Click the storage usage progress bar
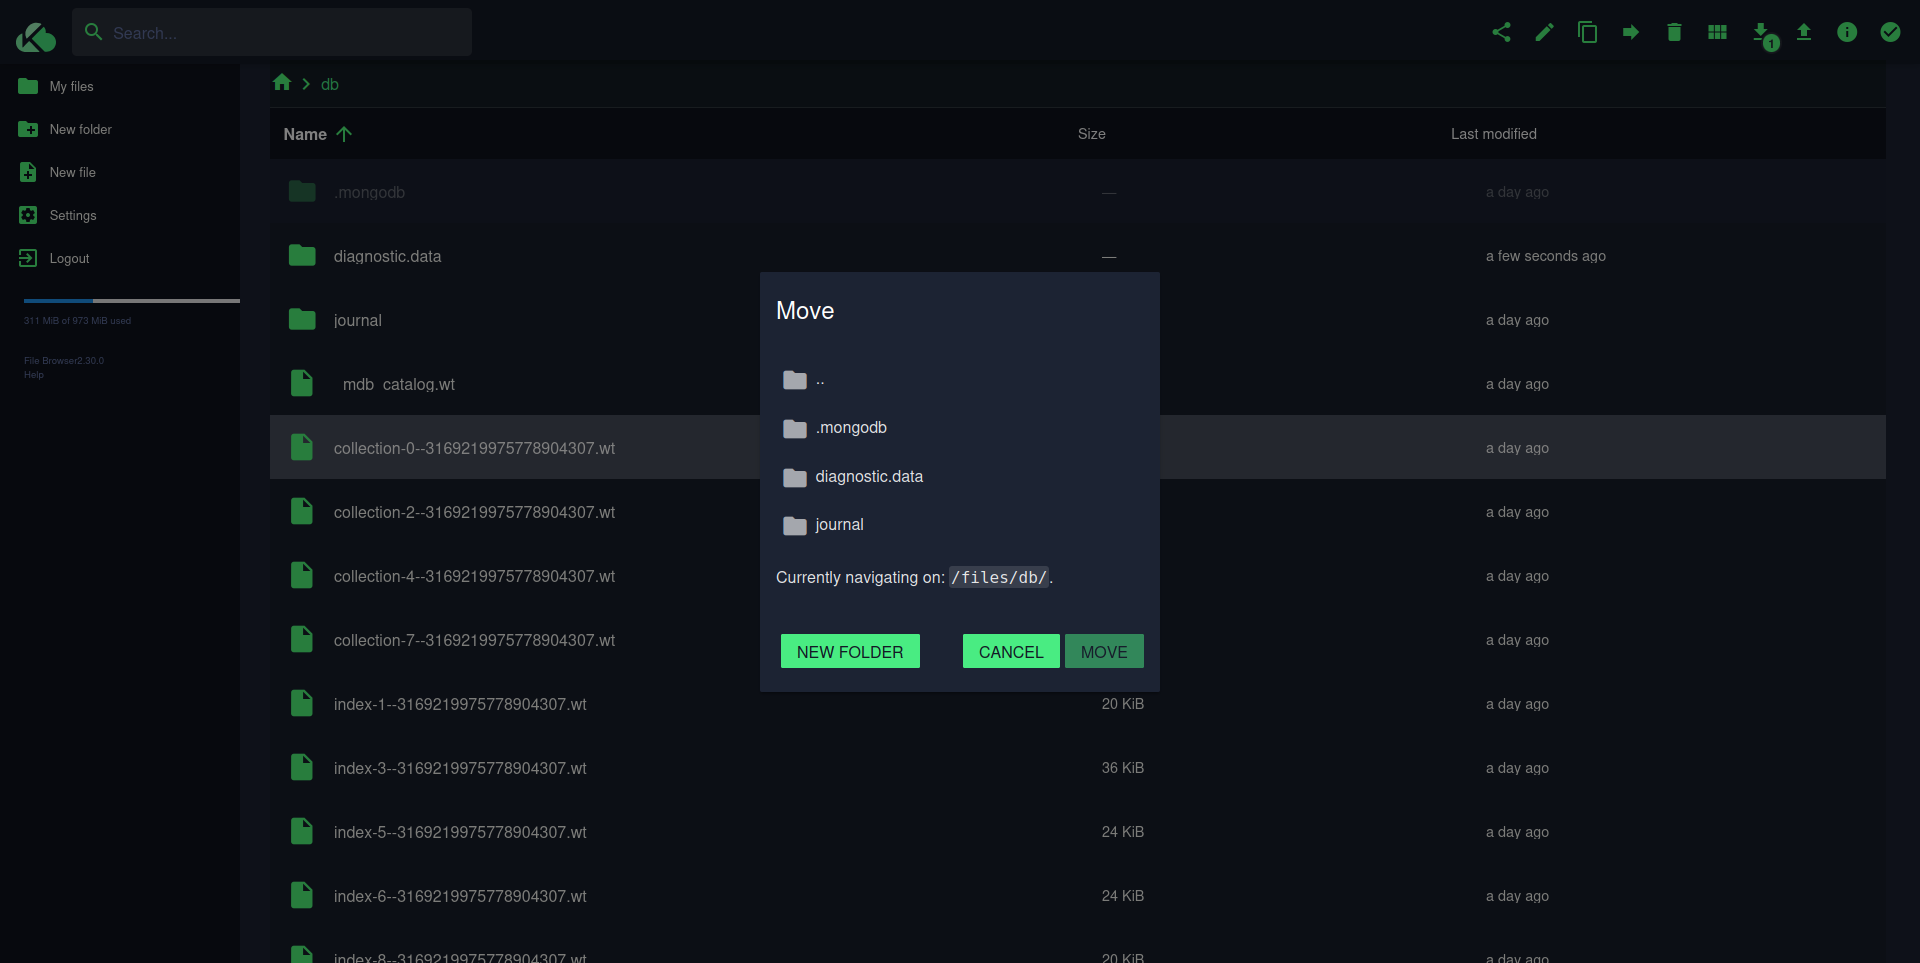Image resolution: width=1920 pixels, height=963 pixels. pos(131,300)
